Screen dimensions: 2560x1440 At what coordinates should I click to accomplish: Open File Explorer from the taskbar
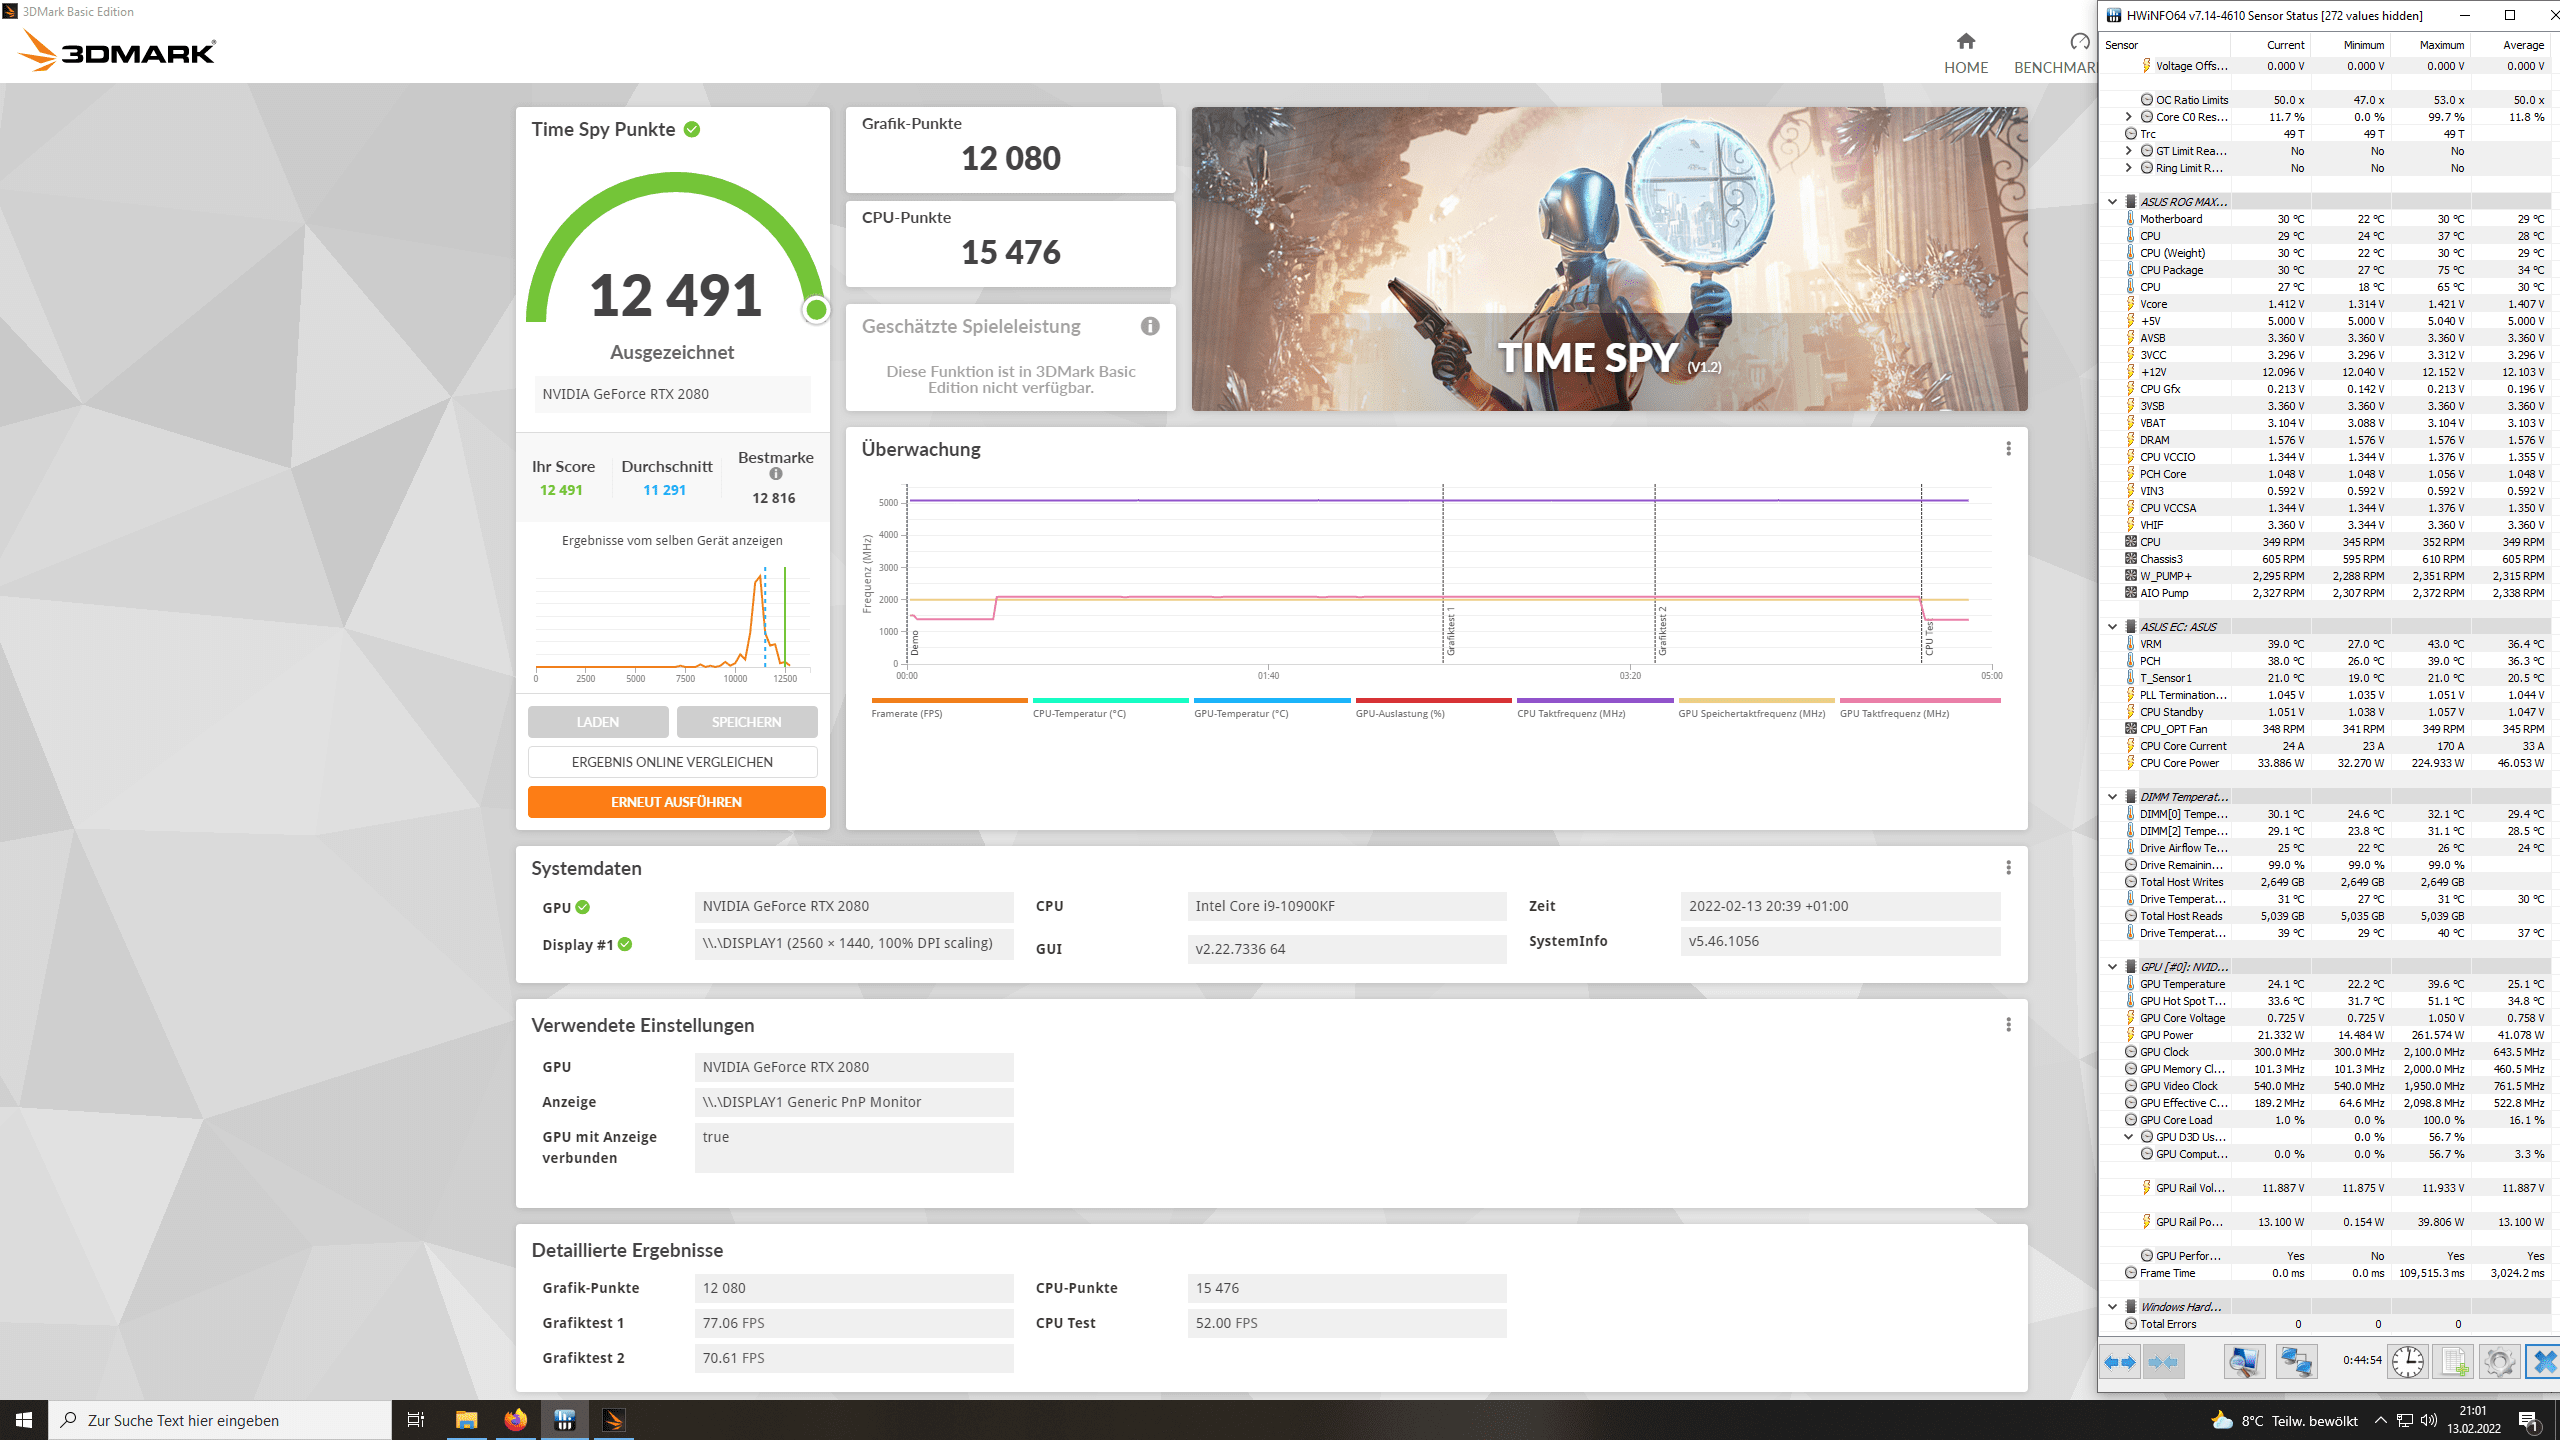coord(466,1420)
